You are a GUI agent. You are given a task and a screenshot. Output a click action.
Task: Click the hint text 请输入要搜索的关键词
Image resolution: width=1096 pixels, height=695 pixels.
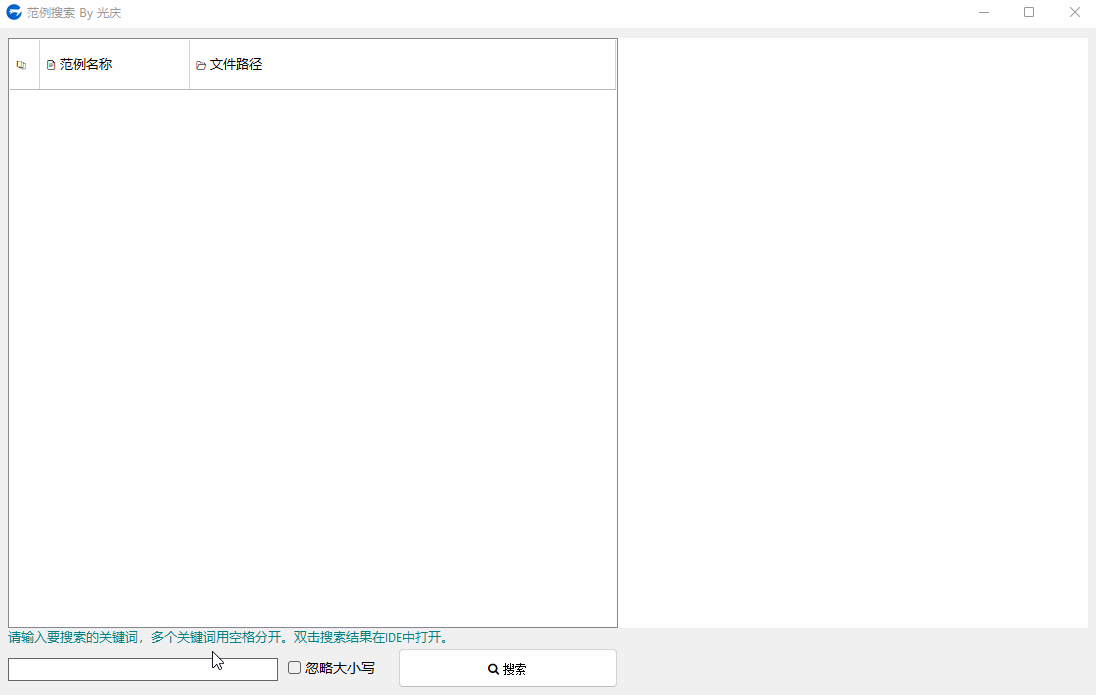click(x=73, y=637)
